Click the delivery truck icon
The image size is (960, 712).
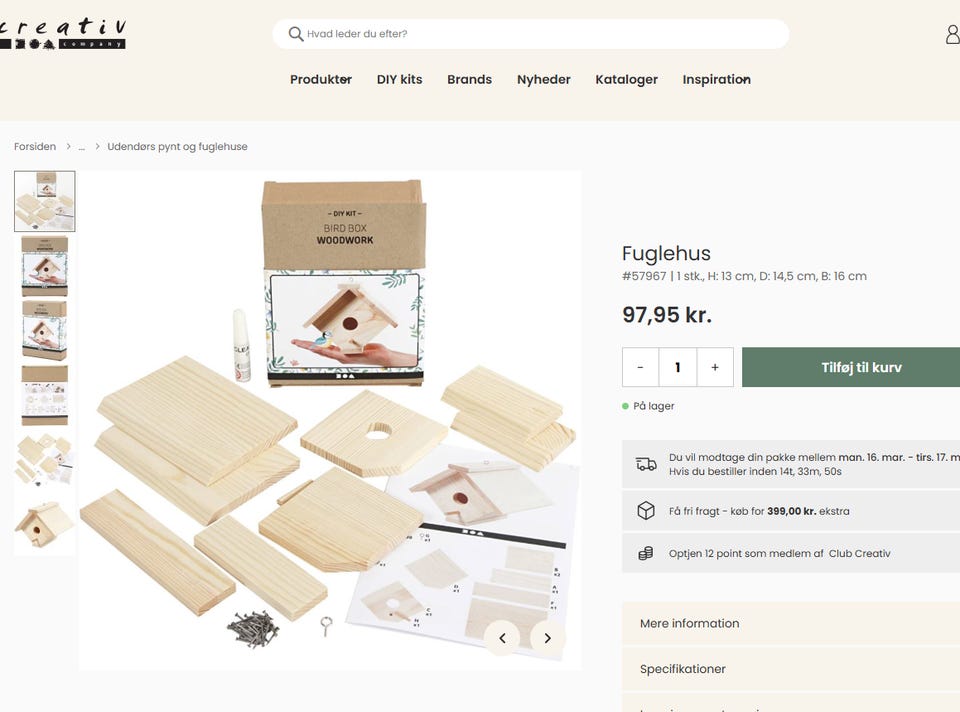(x=646, y=464)
